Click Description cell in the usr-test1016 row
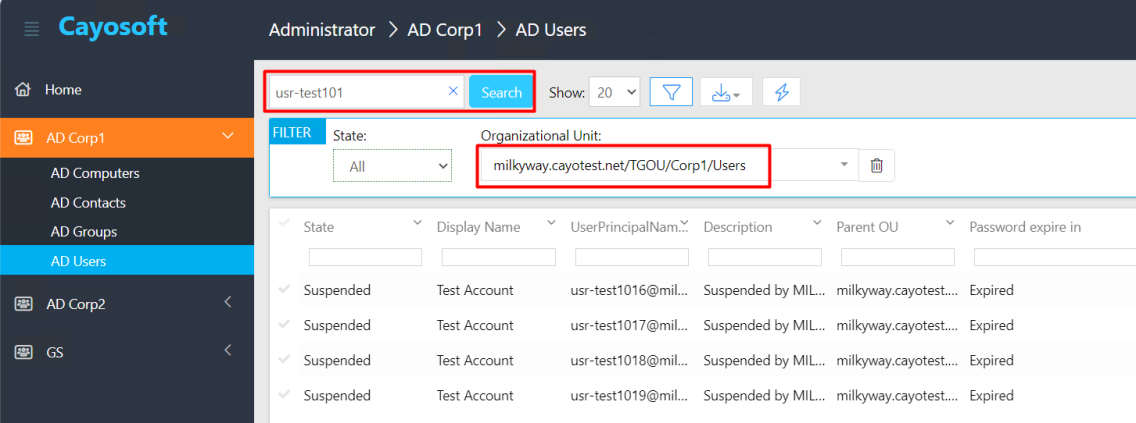The image size is (1136, 423). [764, 290]
